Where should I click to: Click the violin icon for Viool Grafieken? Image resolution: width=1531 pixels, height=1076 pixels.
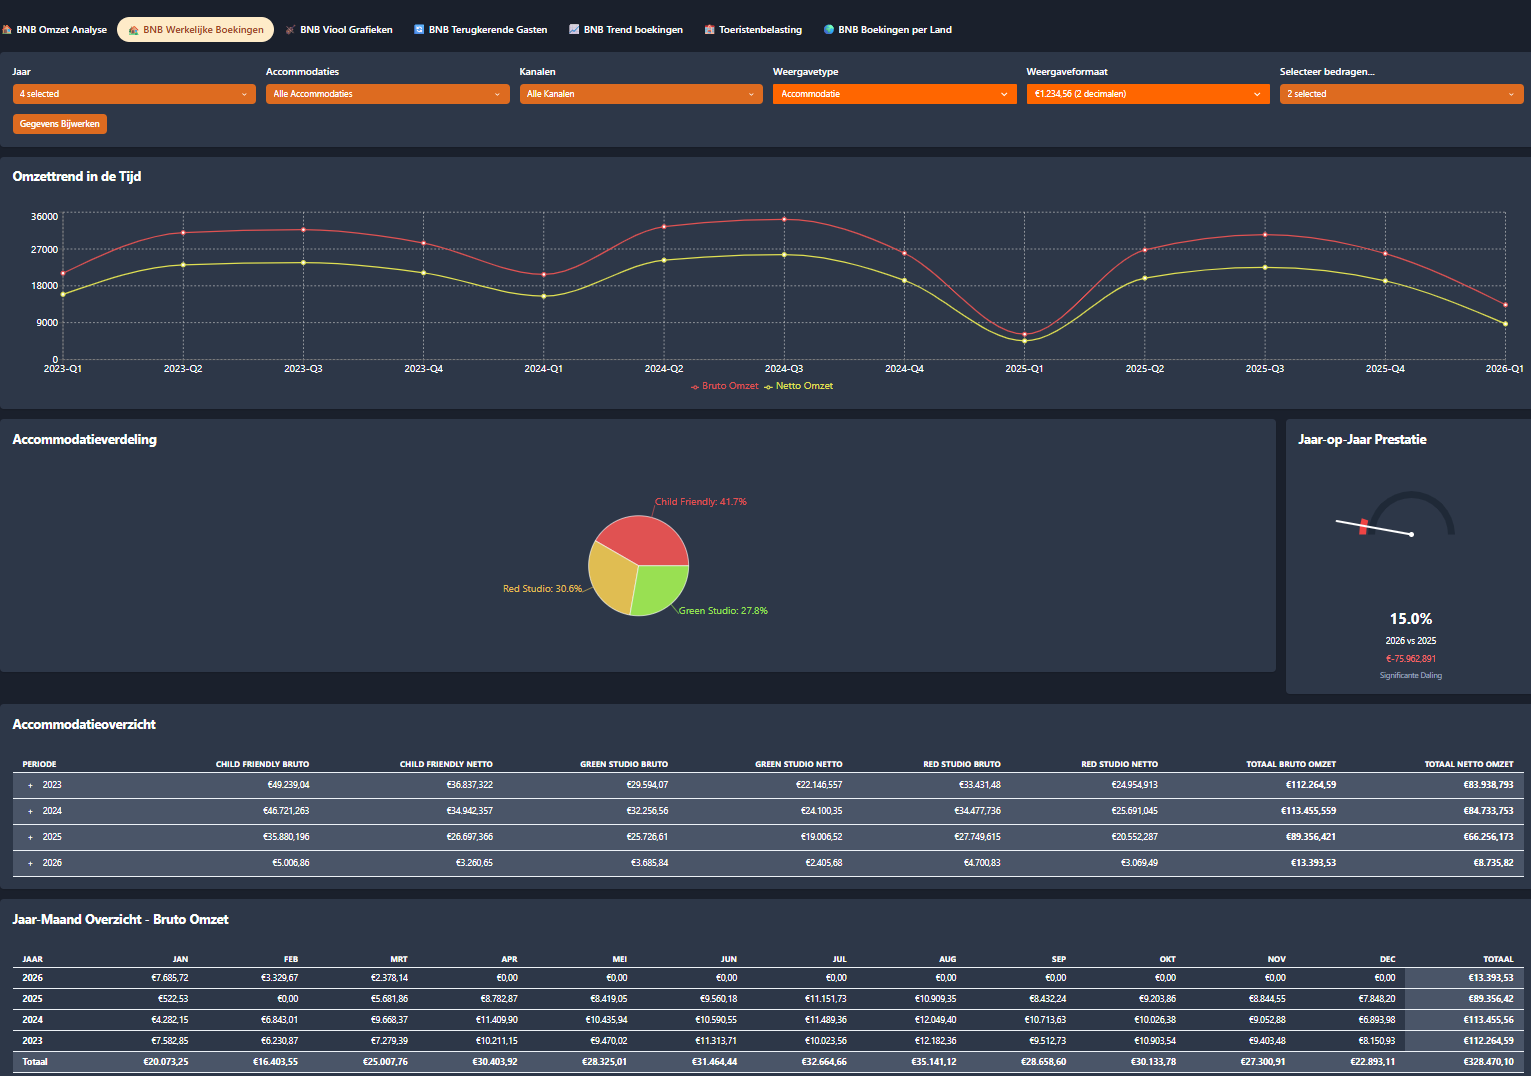pyautogui.click(x=291, y=30)
